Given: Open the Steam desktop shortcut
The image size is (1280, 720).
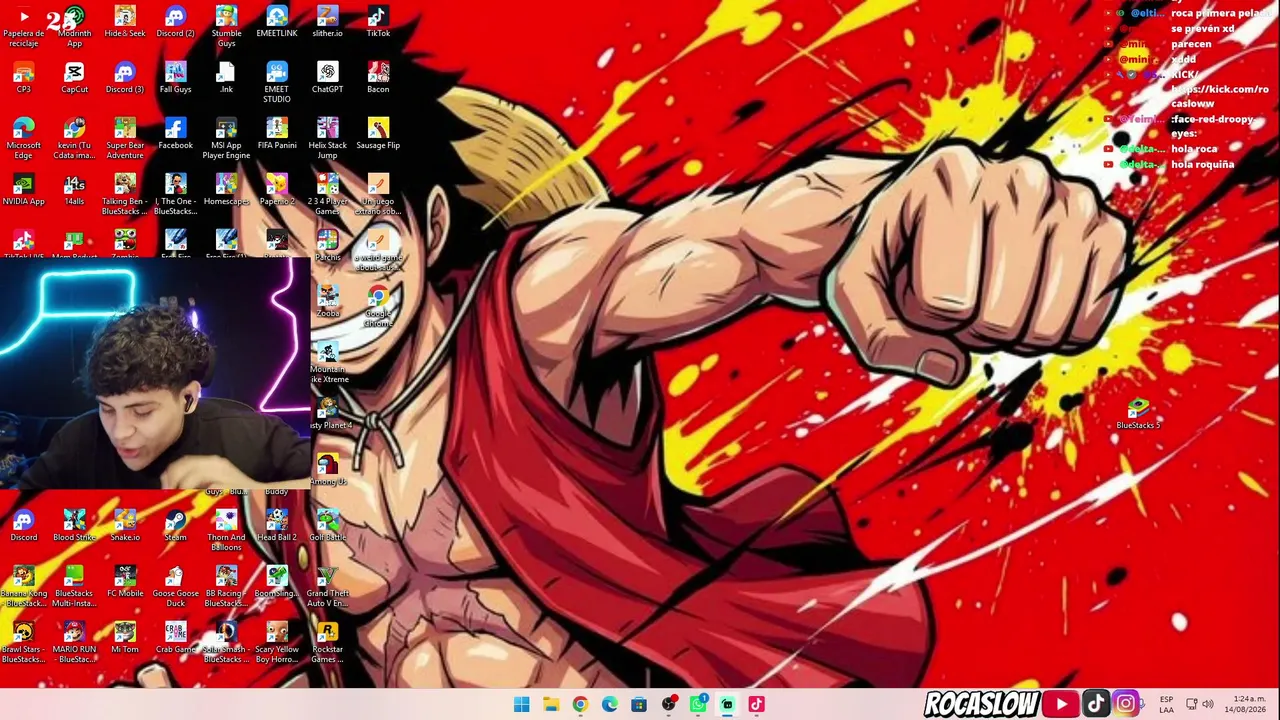Looking at the screenshot, I should [175, 526].
